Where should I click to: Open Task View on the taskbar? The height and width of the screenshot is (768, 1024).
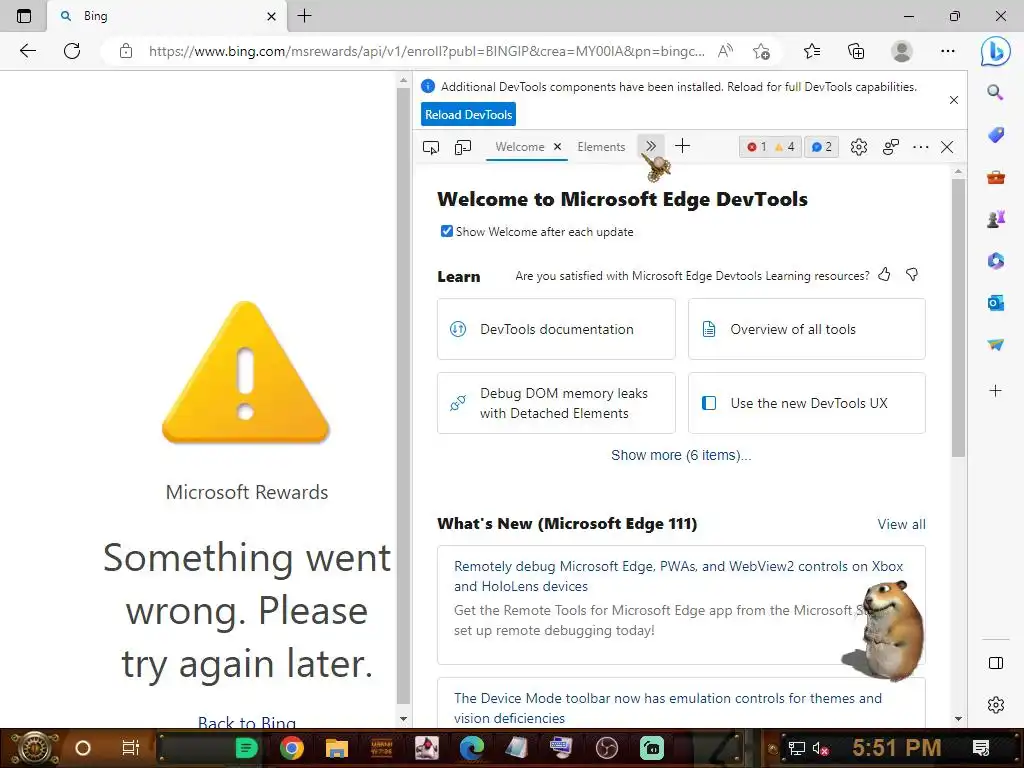(x=131, y=748)
